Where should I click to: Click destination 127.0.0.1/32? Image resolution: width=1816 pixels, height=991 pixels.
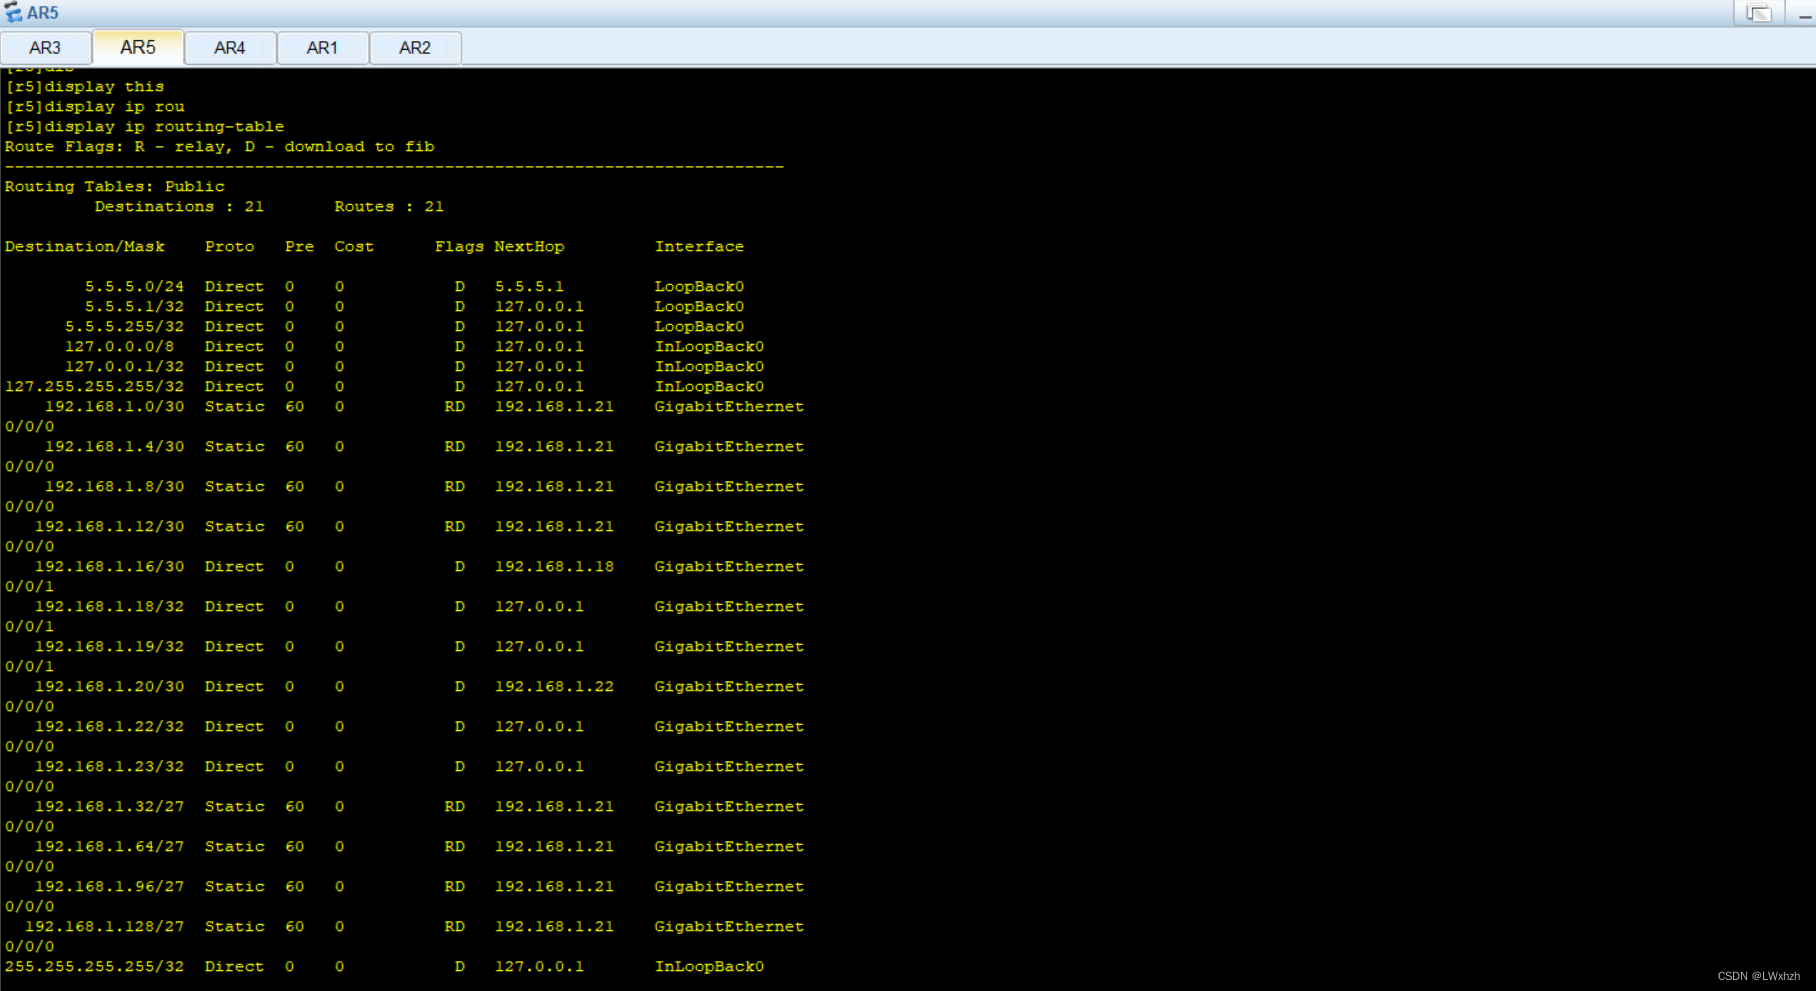[x=125, y=367]
